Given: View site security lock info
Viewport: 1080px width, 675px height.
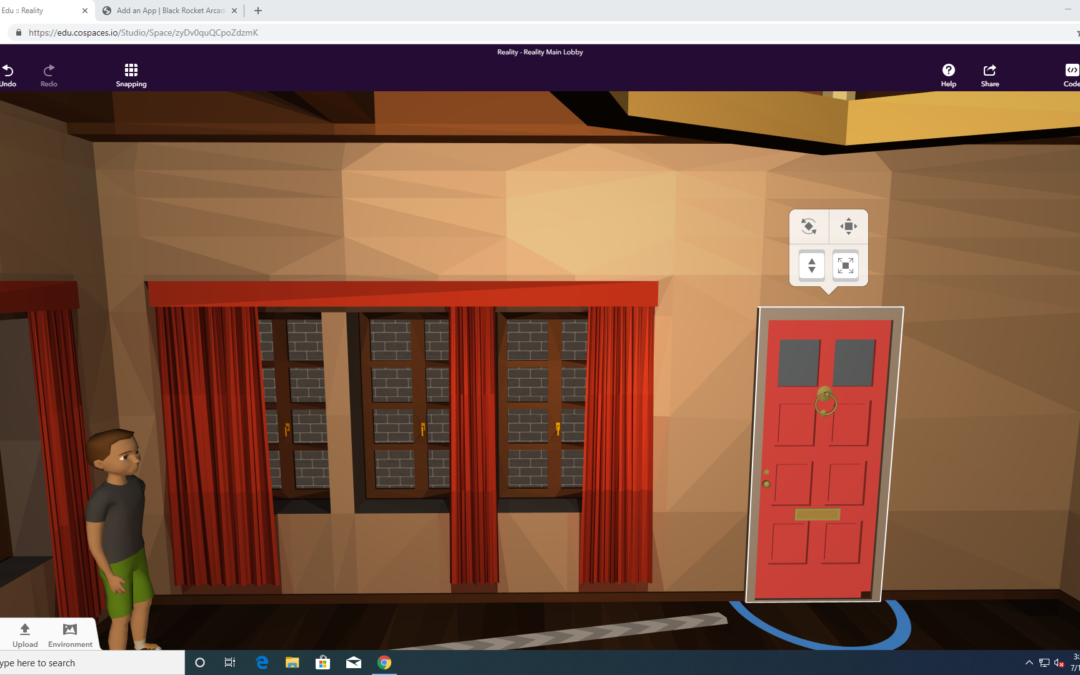Looking at the screenshot, I should [x=17, y=32].
